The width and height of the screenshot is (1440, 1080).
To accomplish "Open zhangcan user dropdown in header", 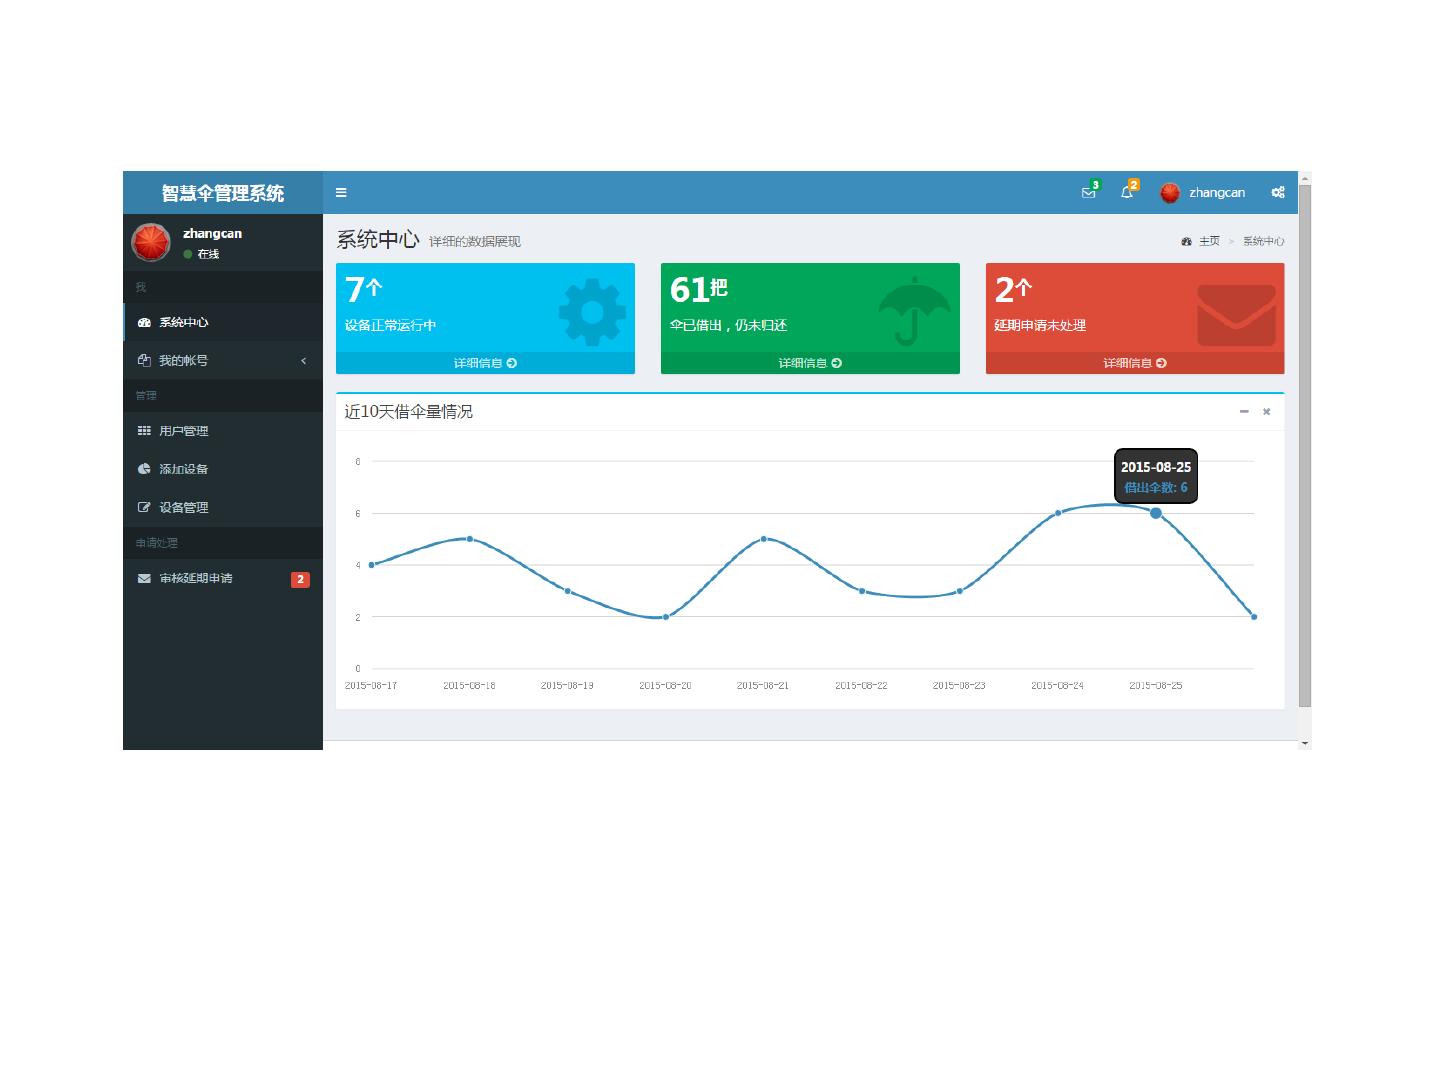I will (1203, 193).
